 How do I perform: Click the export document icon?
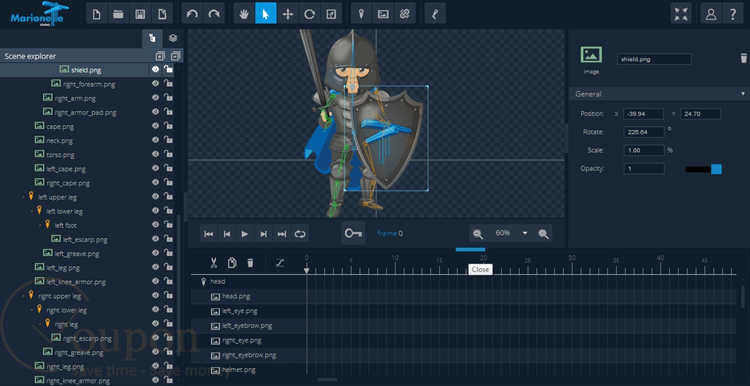pos(162,13)
